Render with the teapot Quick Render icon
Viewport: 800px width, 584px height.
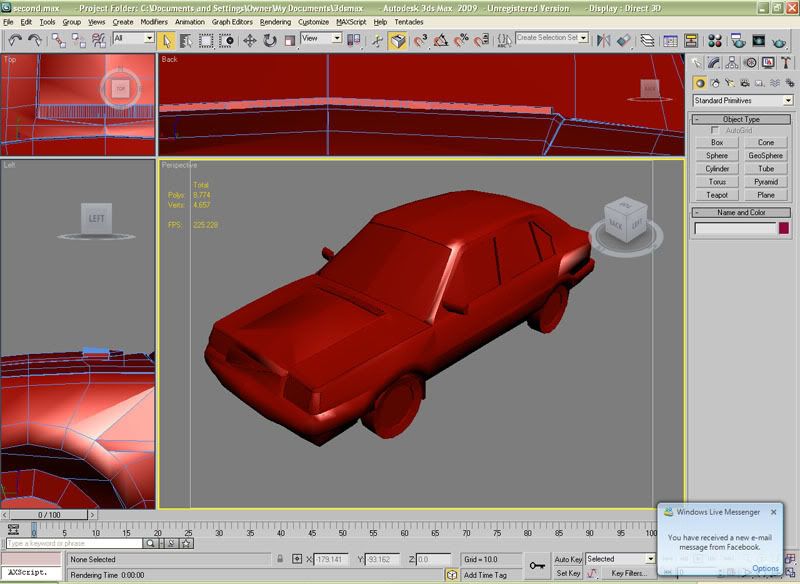tap(778, 40)
